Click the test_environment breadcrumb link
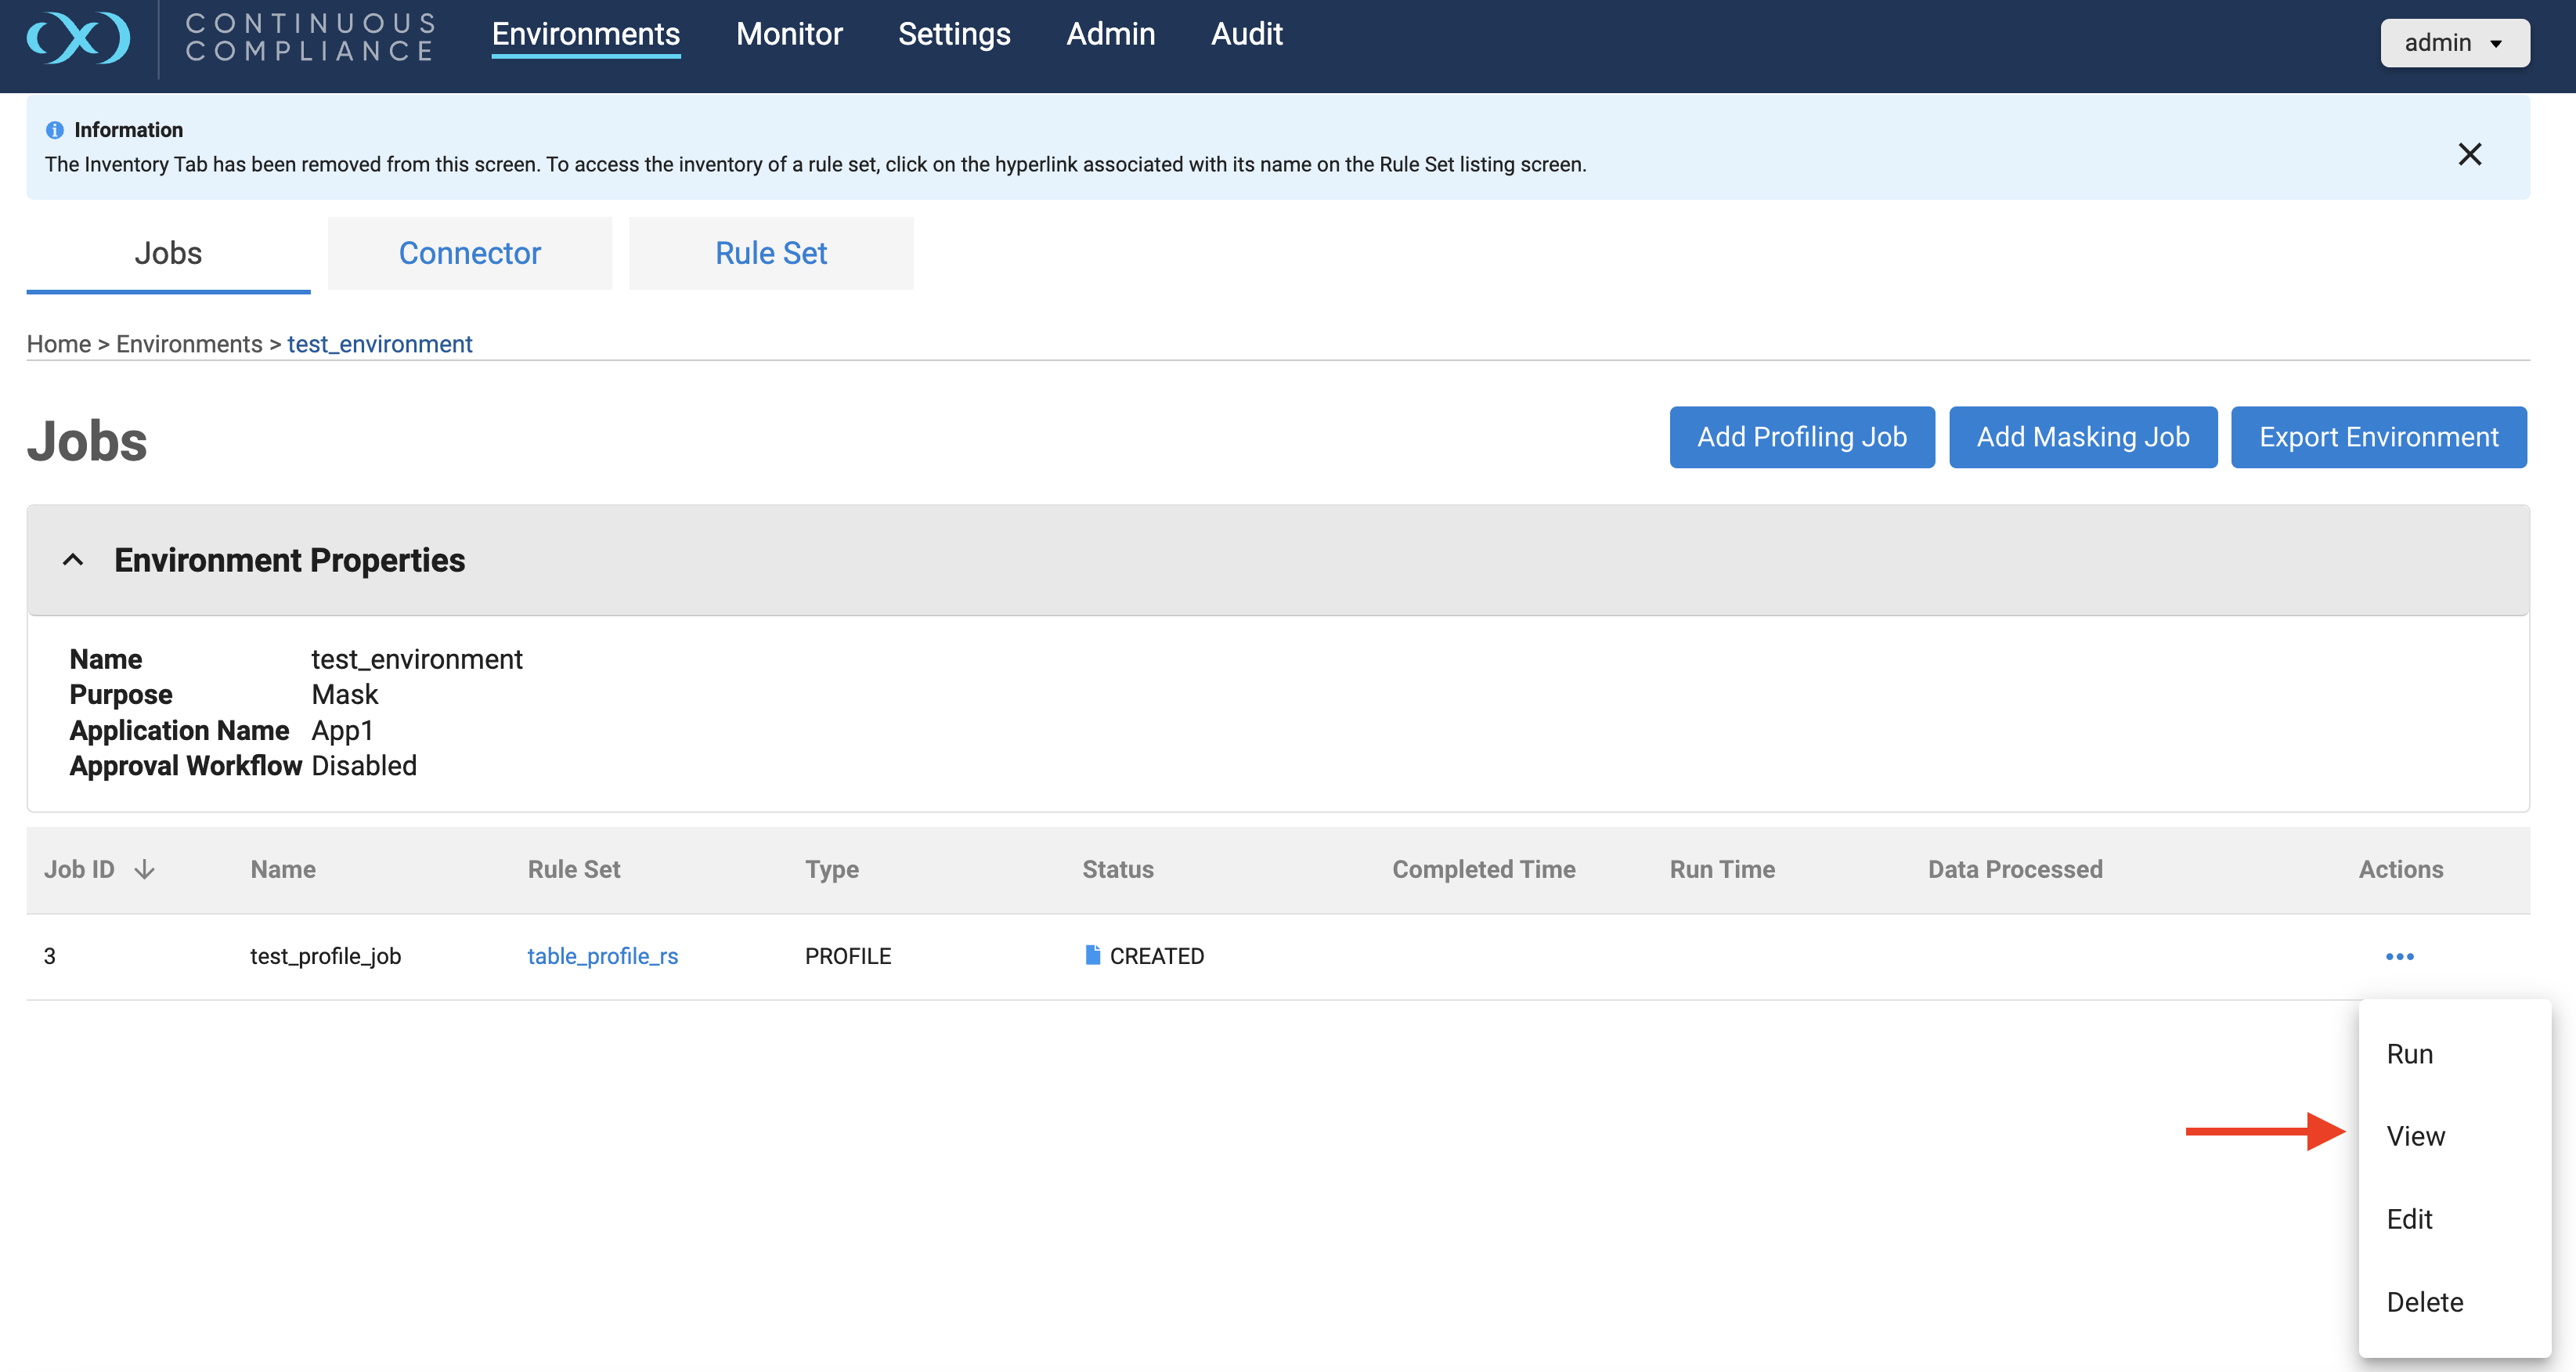 tap(379, 344)
